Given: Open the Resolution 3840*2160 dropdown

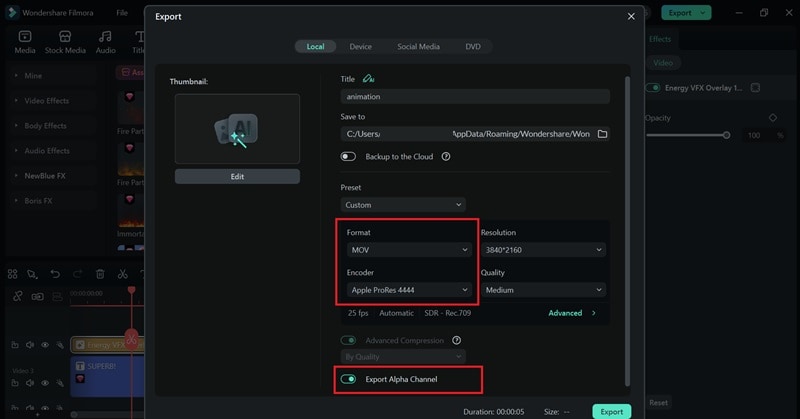Looking at the screenshot, I should point(543,250).
